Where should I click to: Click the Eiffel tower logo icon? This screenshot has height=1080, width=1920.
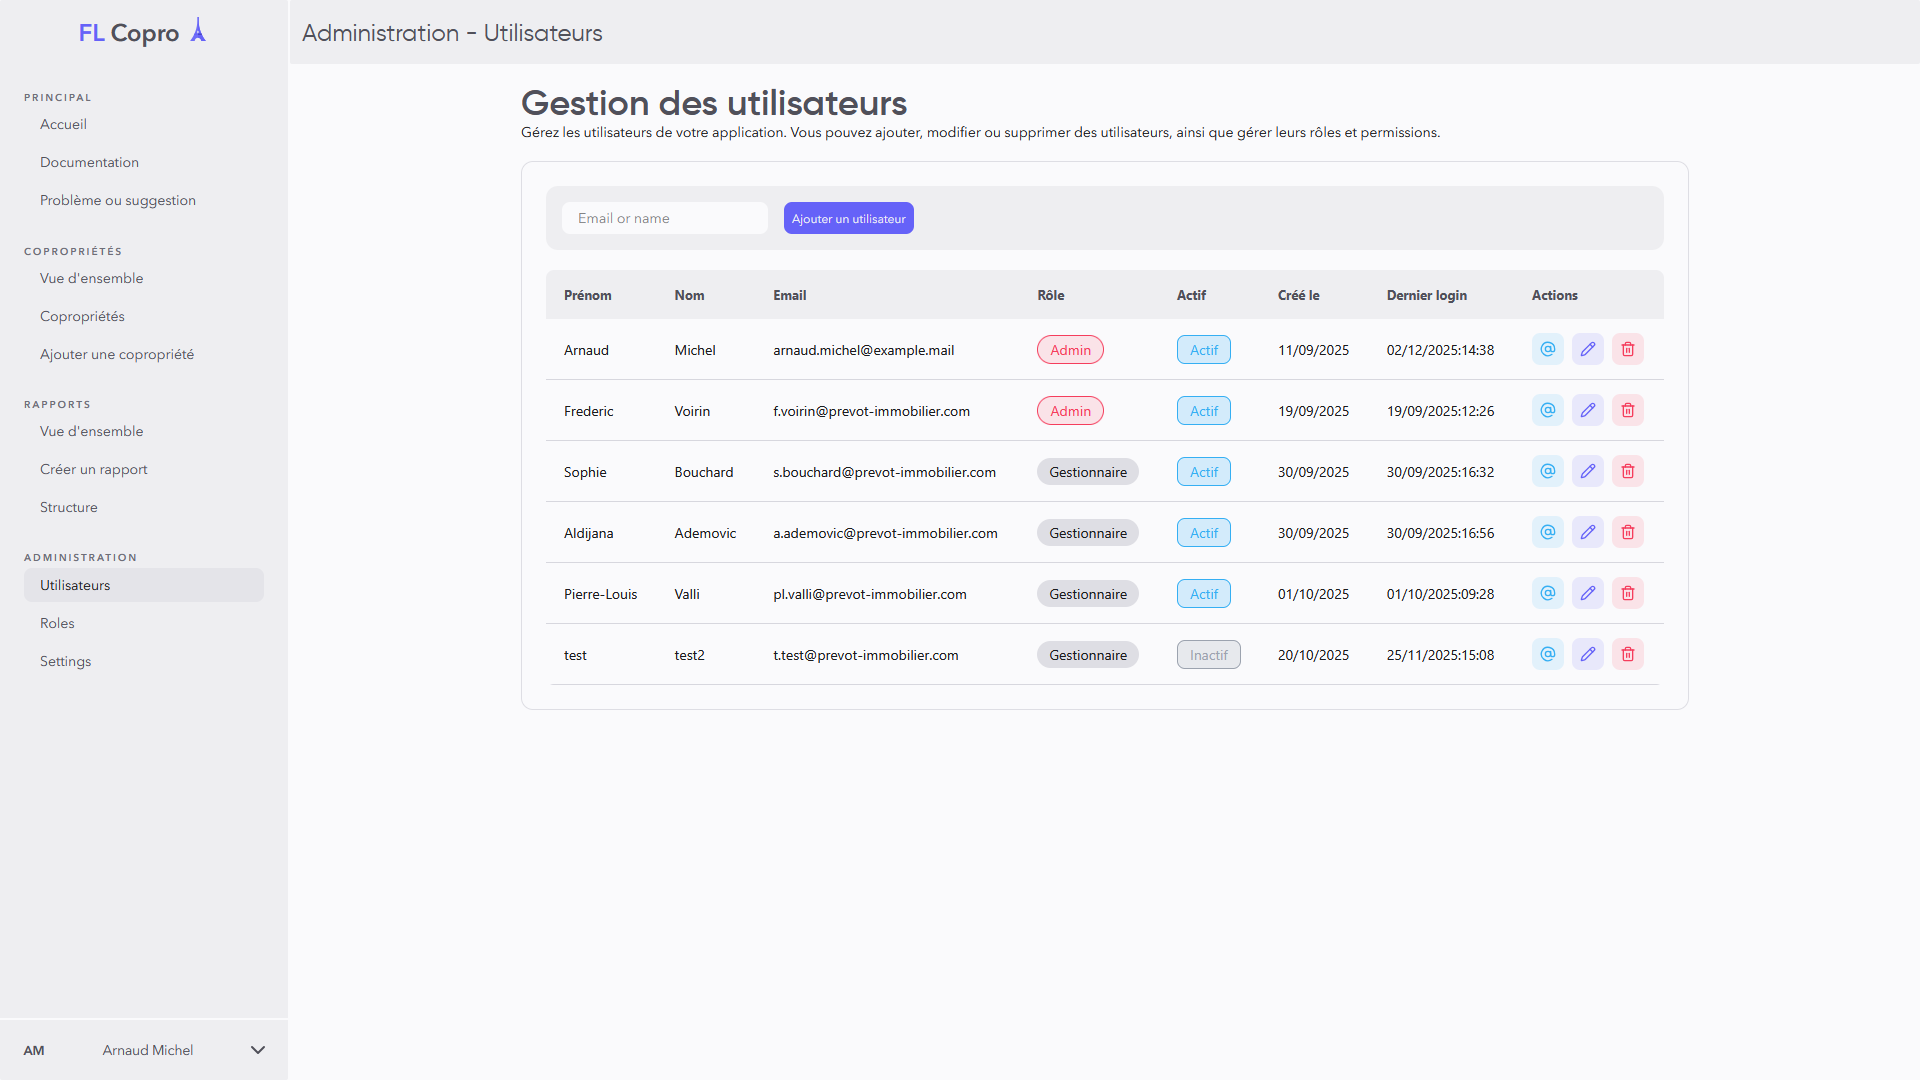(x=198, y=31)
